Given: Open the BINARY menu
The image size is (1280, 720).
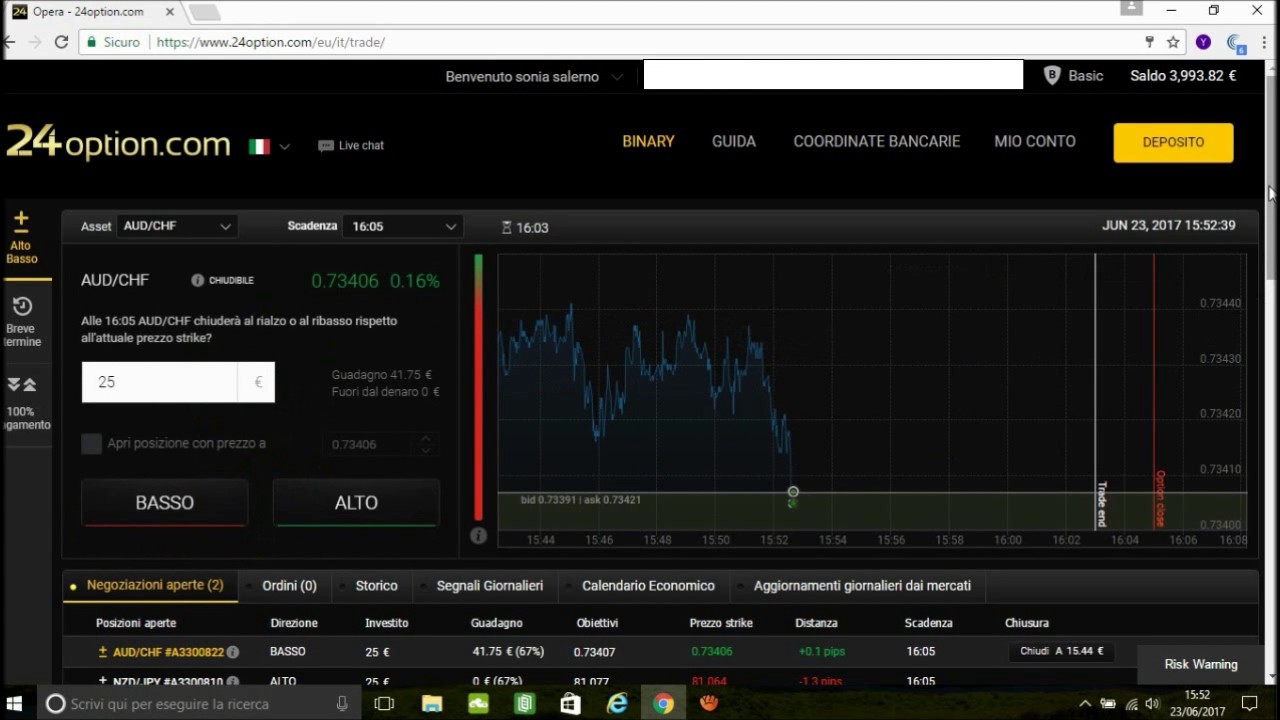Looking at the screenshot, I should click(x=648, y=141).
